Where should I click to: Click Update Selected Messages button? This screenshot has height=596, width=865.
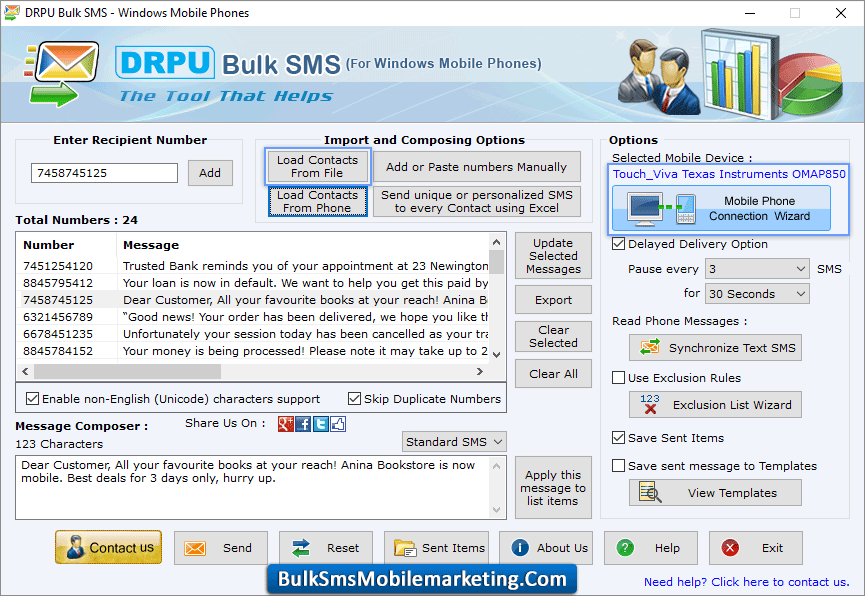tap(553, 256)
